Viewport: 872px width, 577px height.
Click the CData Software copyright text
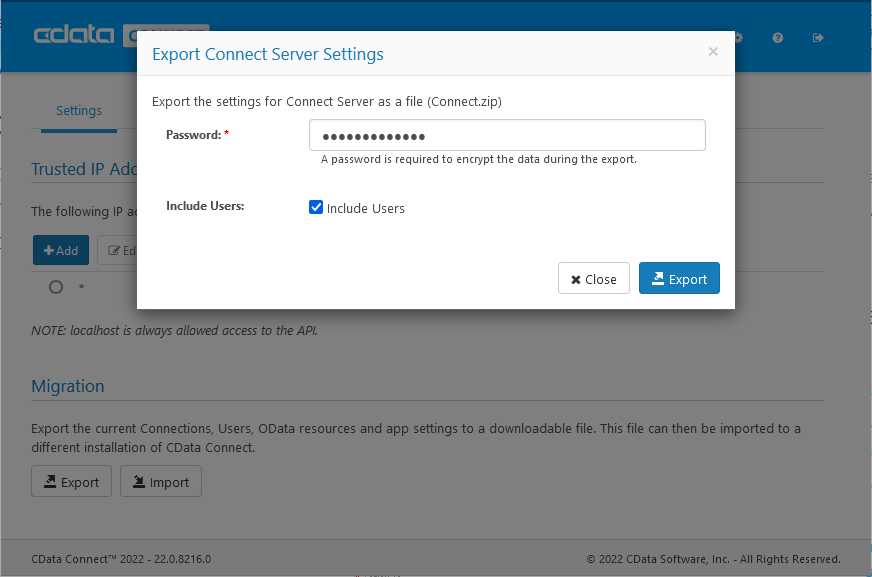point(713,559)
